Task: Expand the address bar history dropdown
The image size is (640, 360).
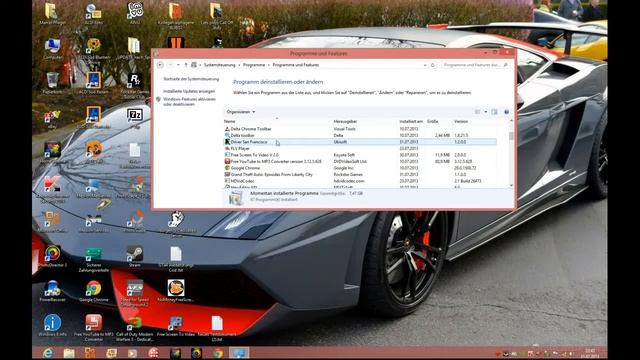Action: click(x=425, y=65)
